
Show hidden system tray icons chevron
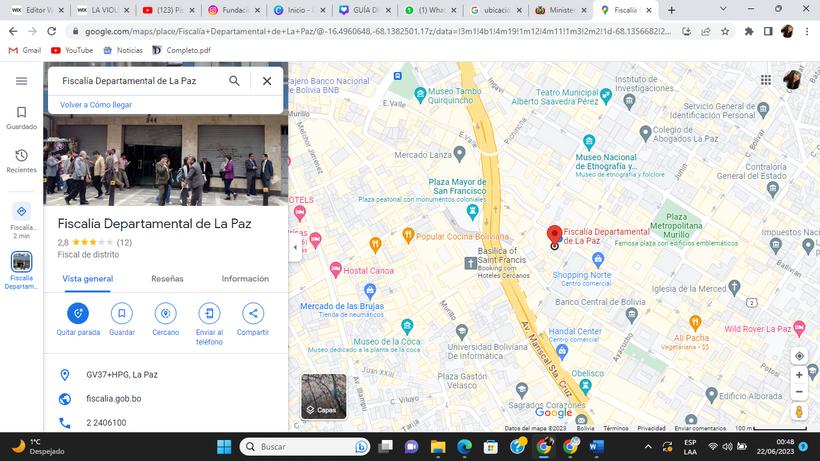tap(648, 446)
